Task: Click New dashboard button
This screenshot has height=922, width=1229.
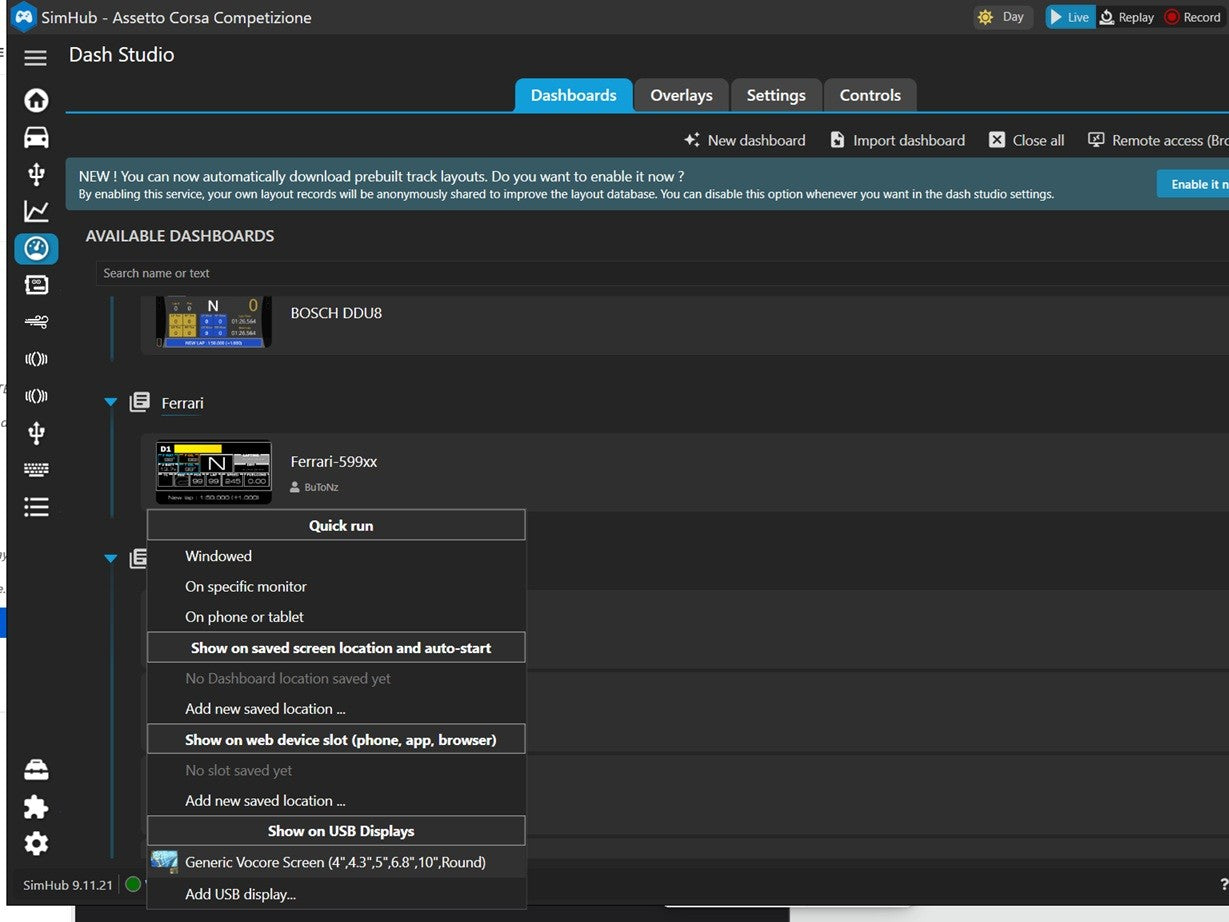Action: pos(744,140)
